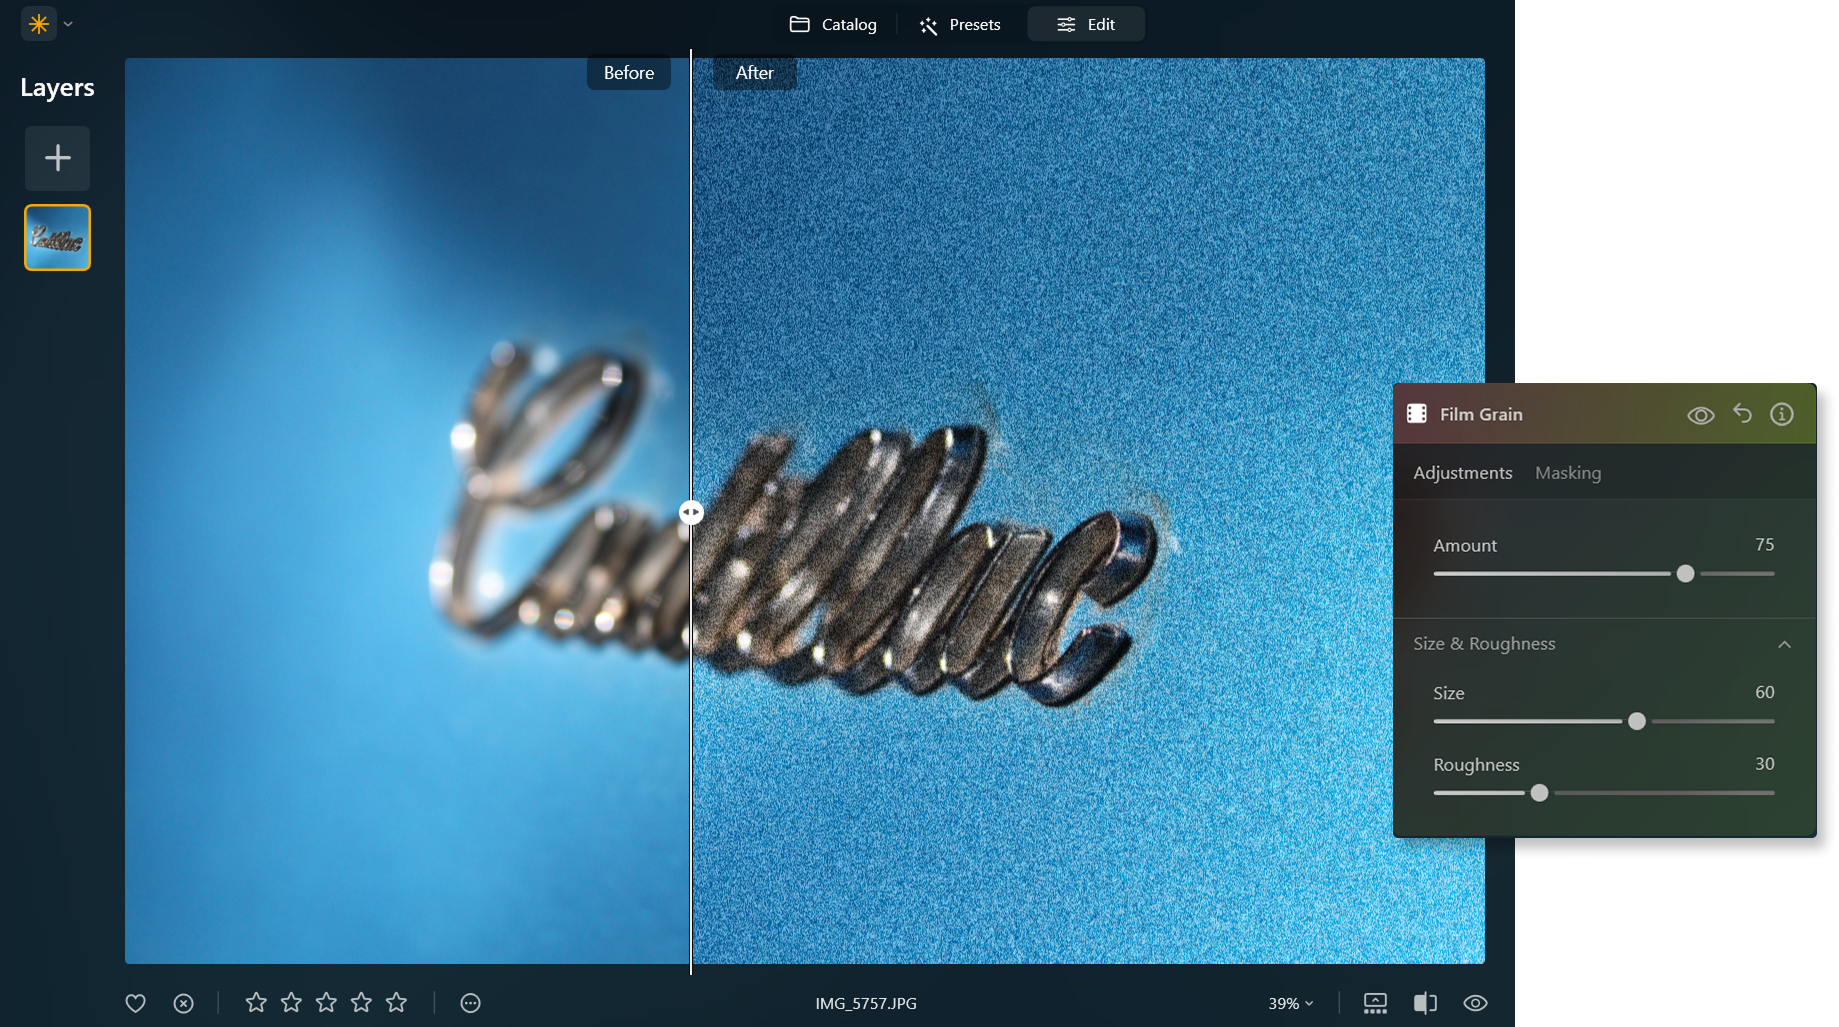Click the After label

coord(754,73)
